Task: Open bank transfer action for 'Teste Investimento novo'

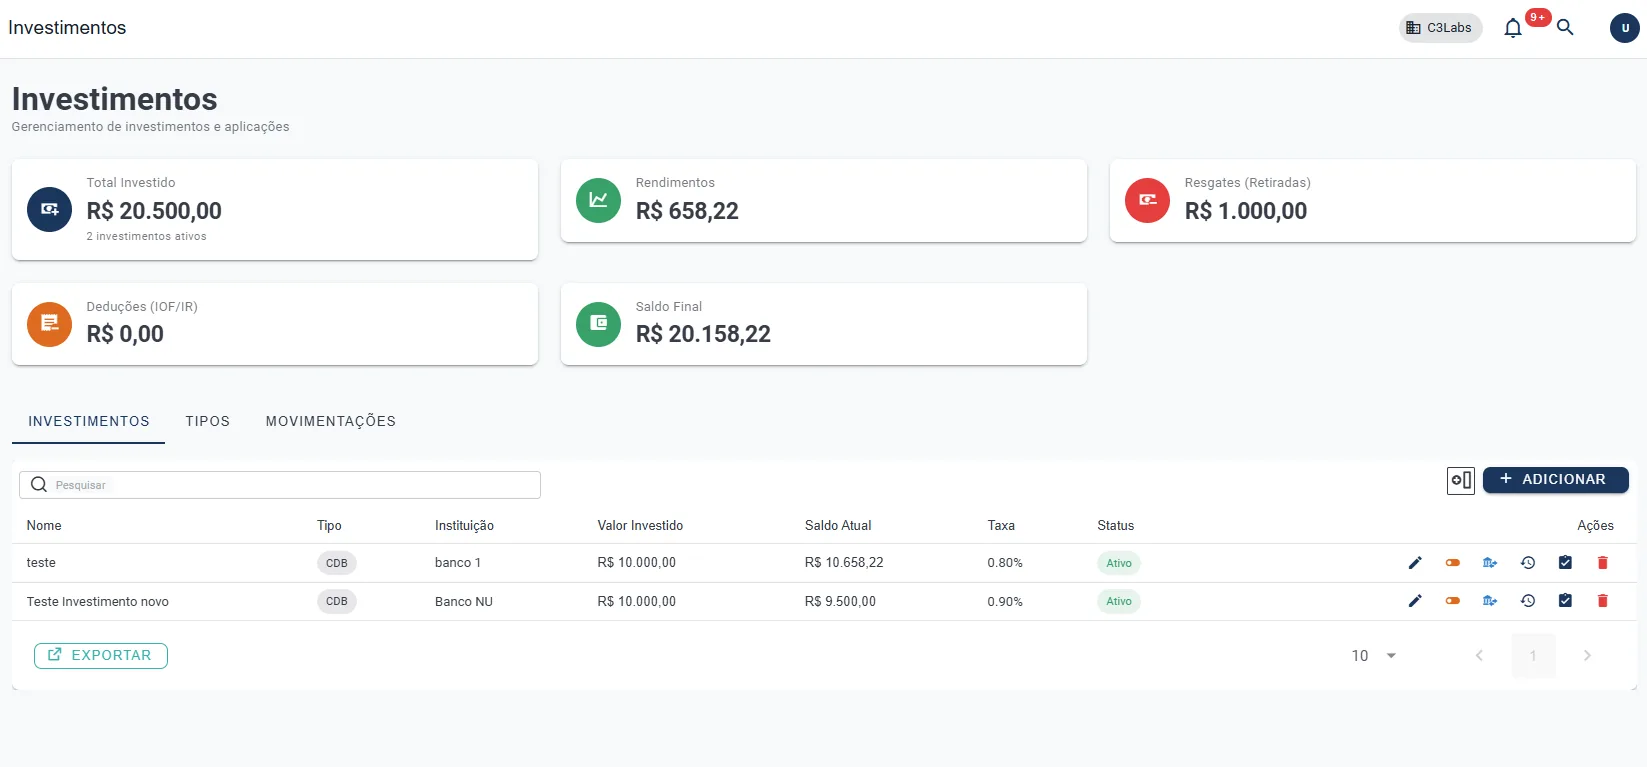Action: [1490, 601]
